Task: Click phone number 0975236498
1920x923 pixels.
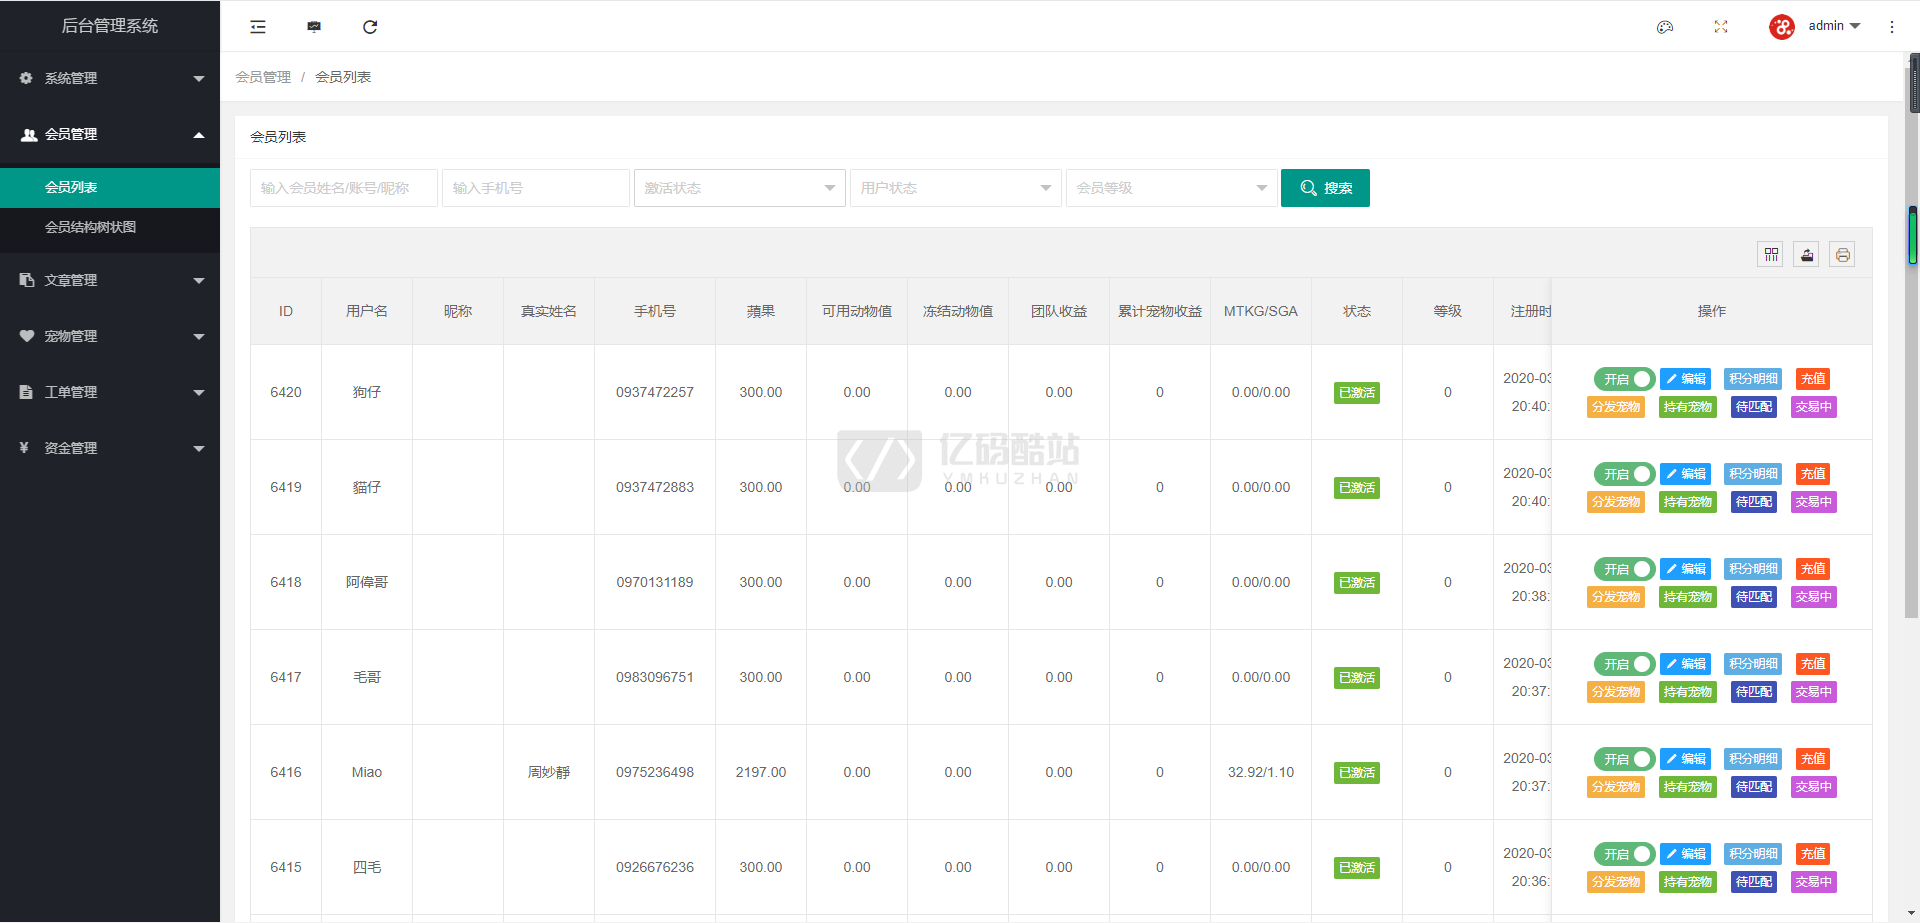Action: pos(655,772)
